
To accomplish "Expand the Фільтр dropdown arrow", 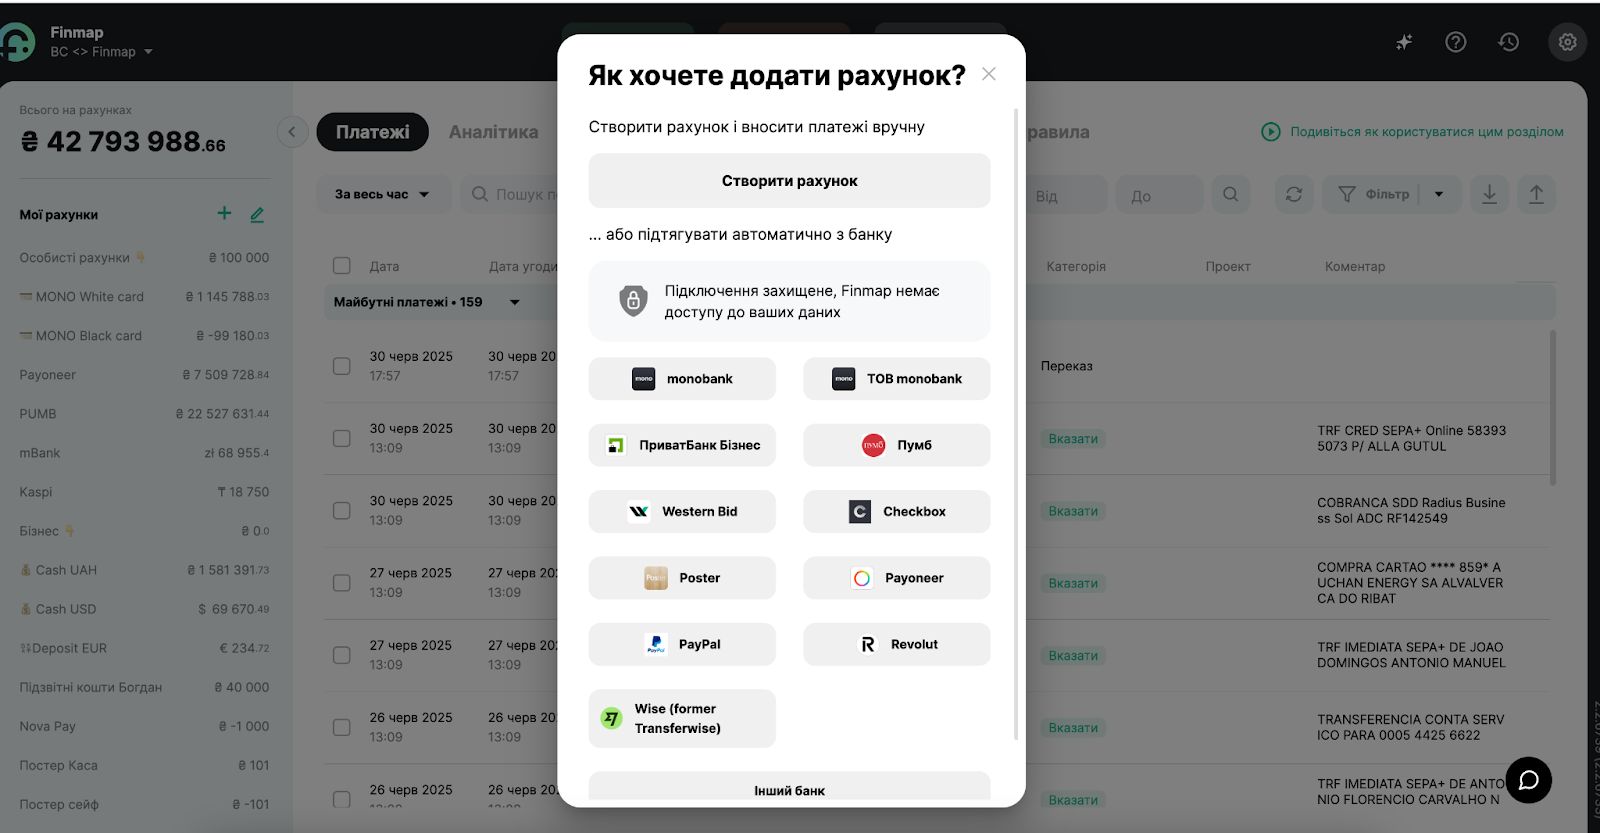I will [x=1439, y=194].
